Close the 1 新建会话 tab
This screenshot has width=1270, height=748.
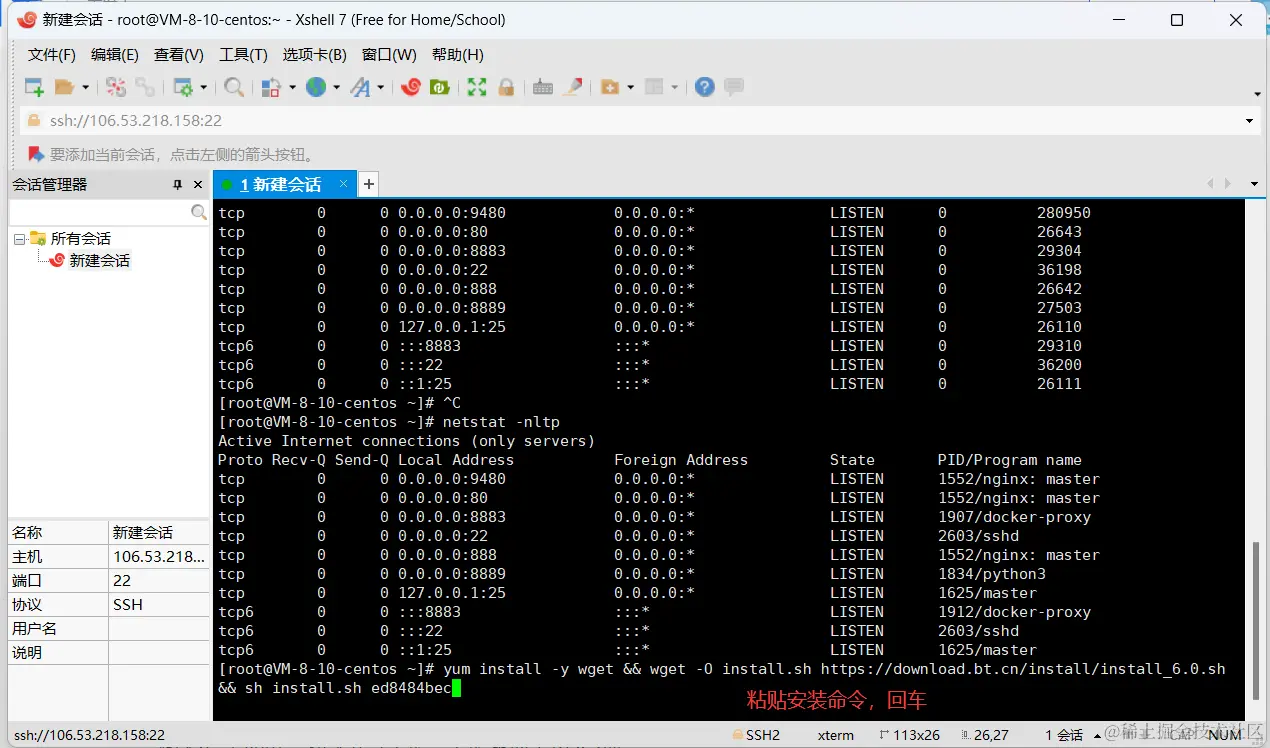[344, 183]
